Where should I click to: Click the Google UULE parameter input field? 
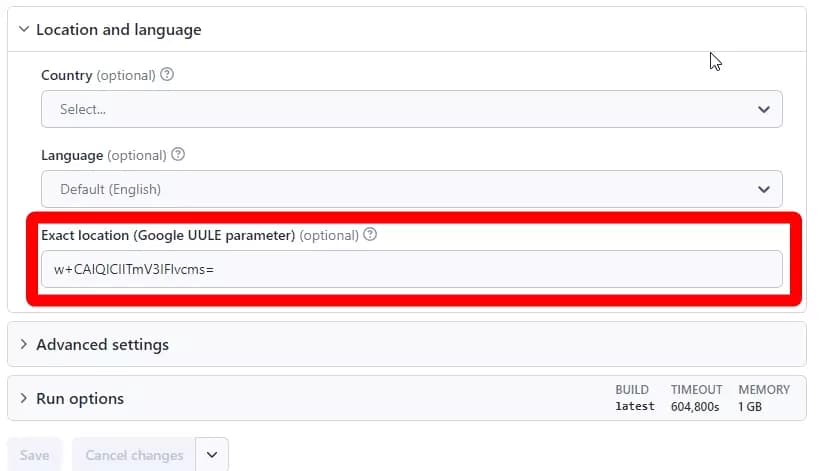tap(412, 269)
